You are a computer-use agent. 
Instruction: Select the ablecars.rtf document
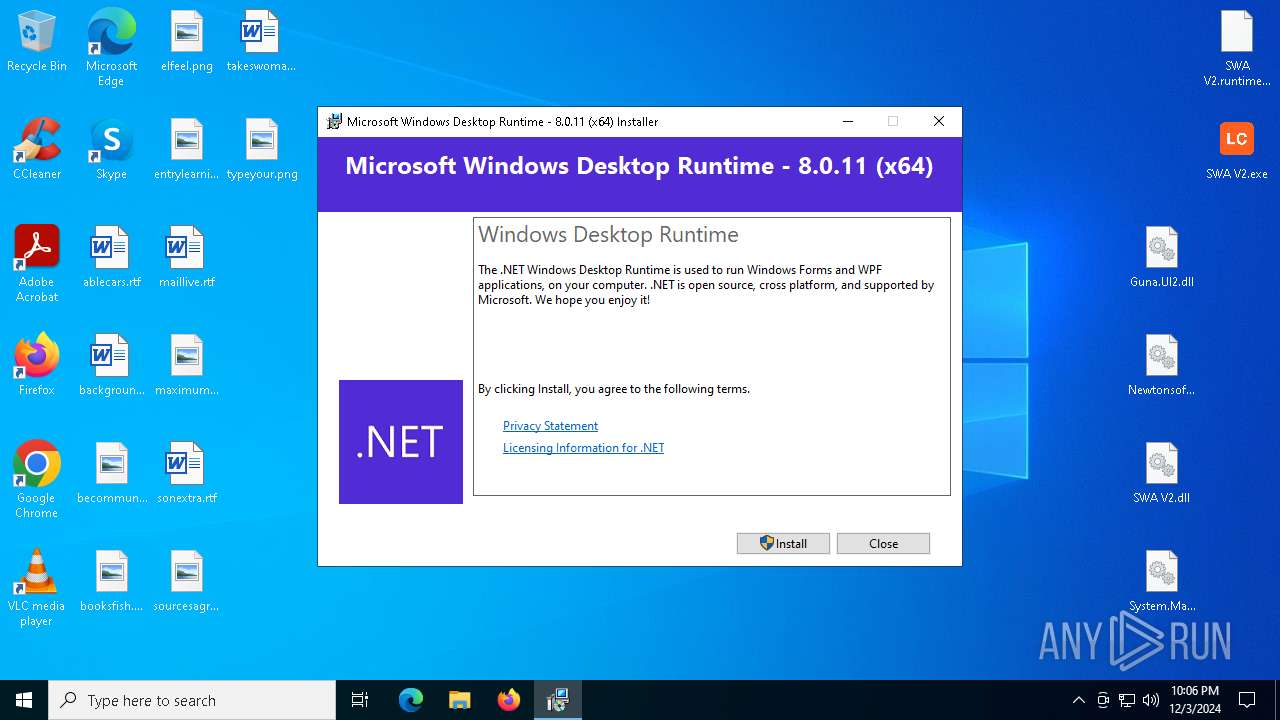tap(111, 258)
